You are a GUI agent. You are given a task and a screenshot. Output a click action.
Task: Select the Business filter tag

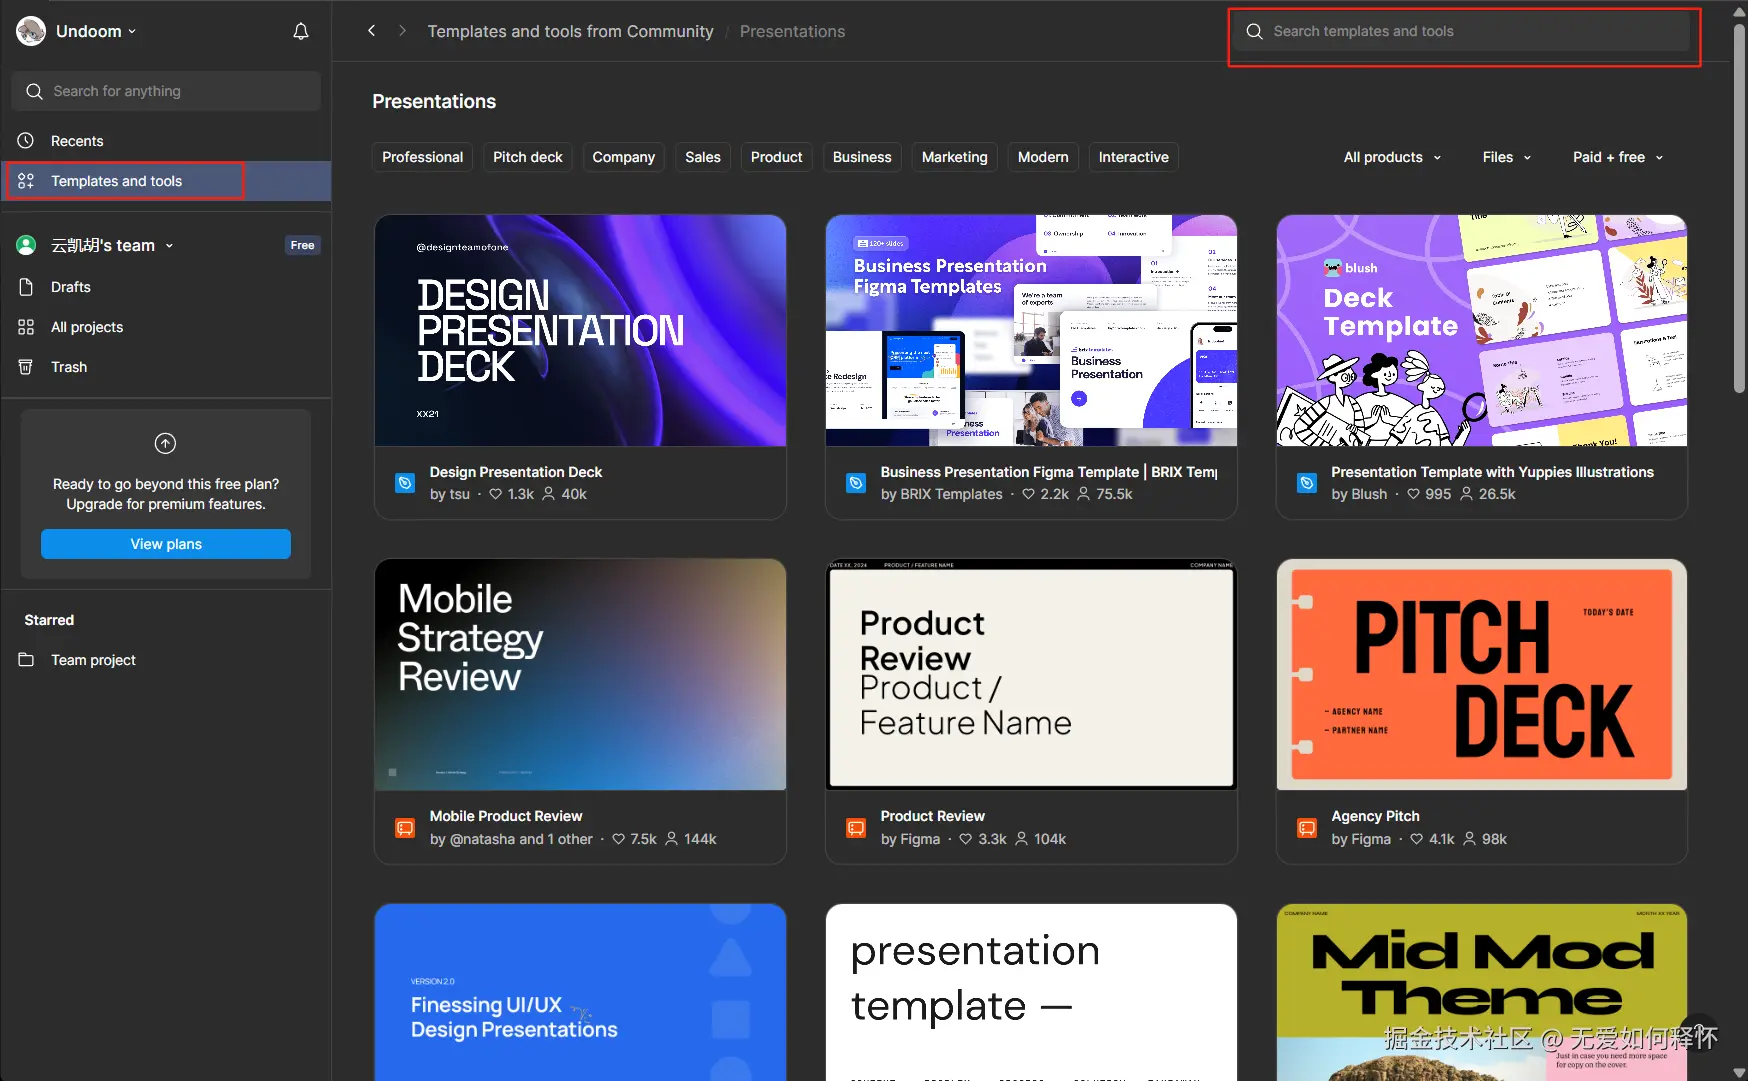(862, 157)
